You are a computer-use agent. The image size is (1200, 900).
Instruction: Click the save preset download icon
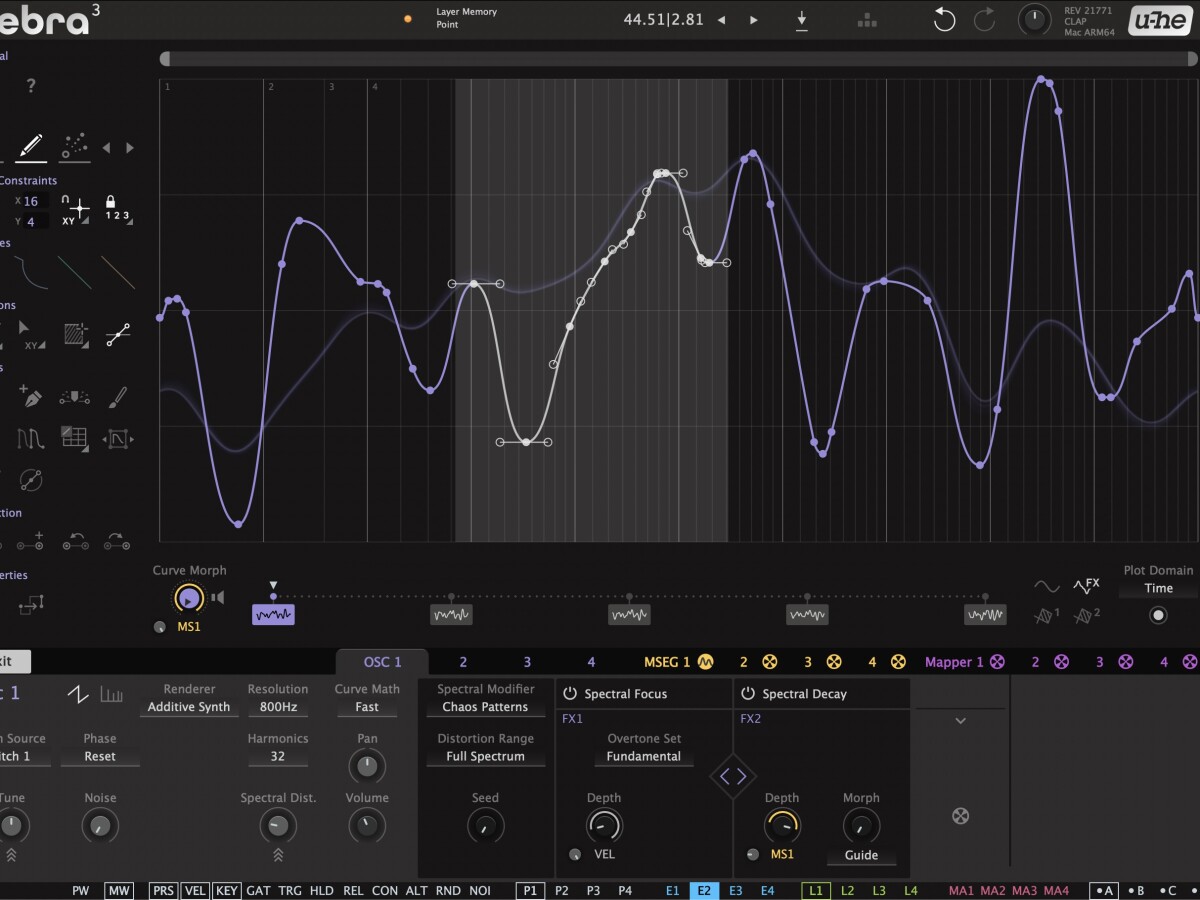(x=801, y=20)
